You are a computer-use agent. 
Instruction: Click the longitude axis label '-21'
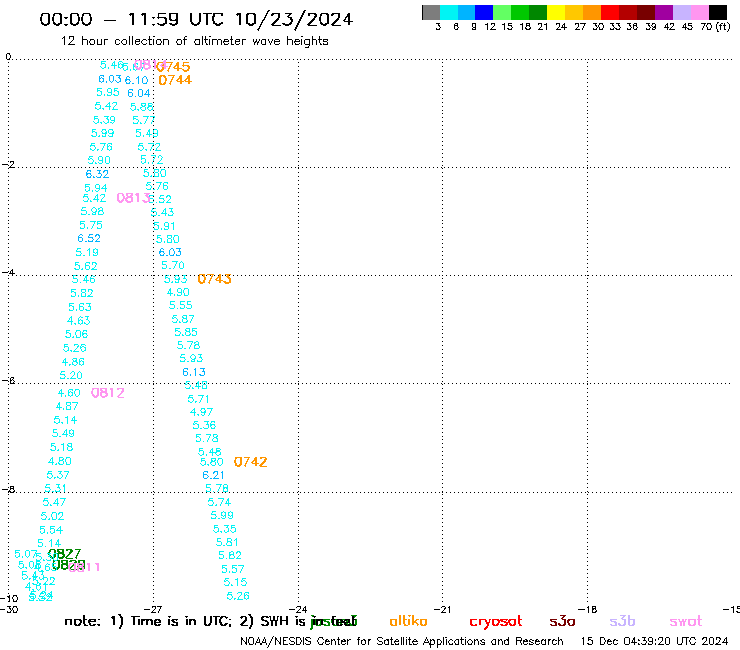point(442,609)
